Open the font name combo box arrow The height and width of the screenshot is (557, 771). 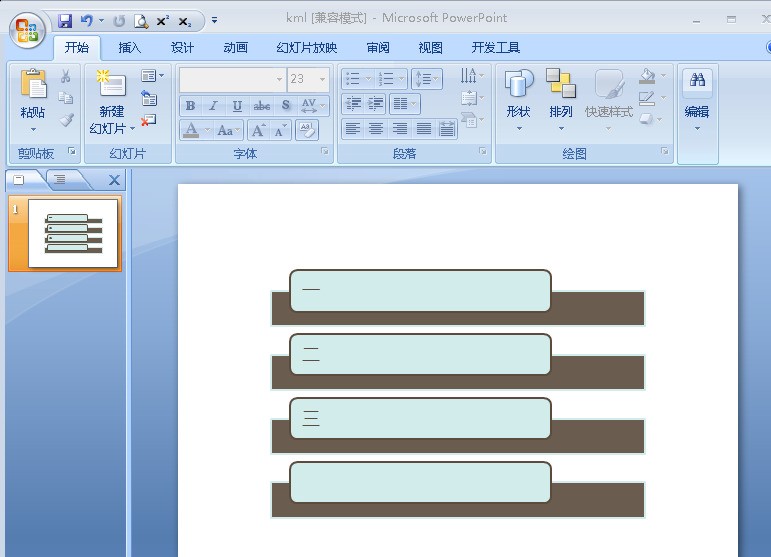click(x=279, y=79)
